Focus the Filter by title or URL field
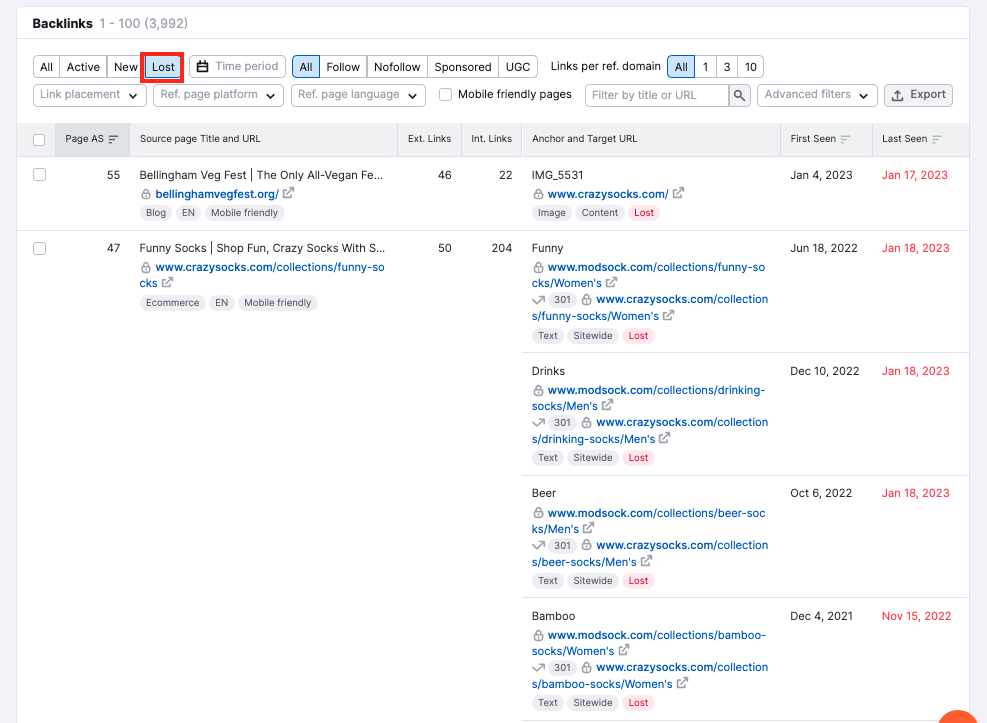This screenshot has width=987, height=723. tap(657, 95)
